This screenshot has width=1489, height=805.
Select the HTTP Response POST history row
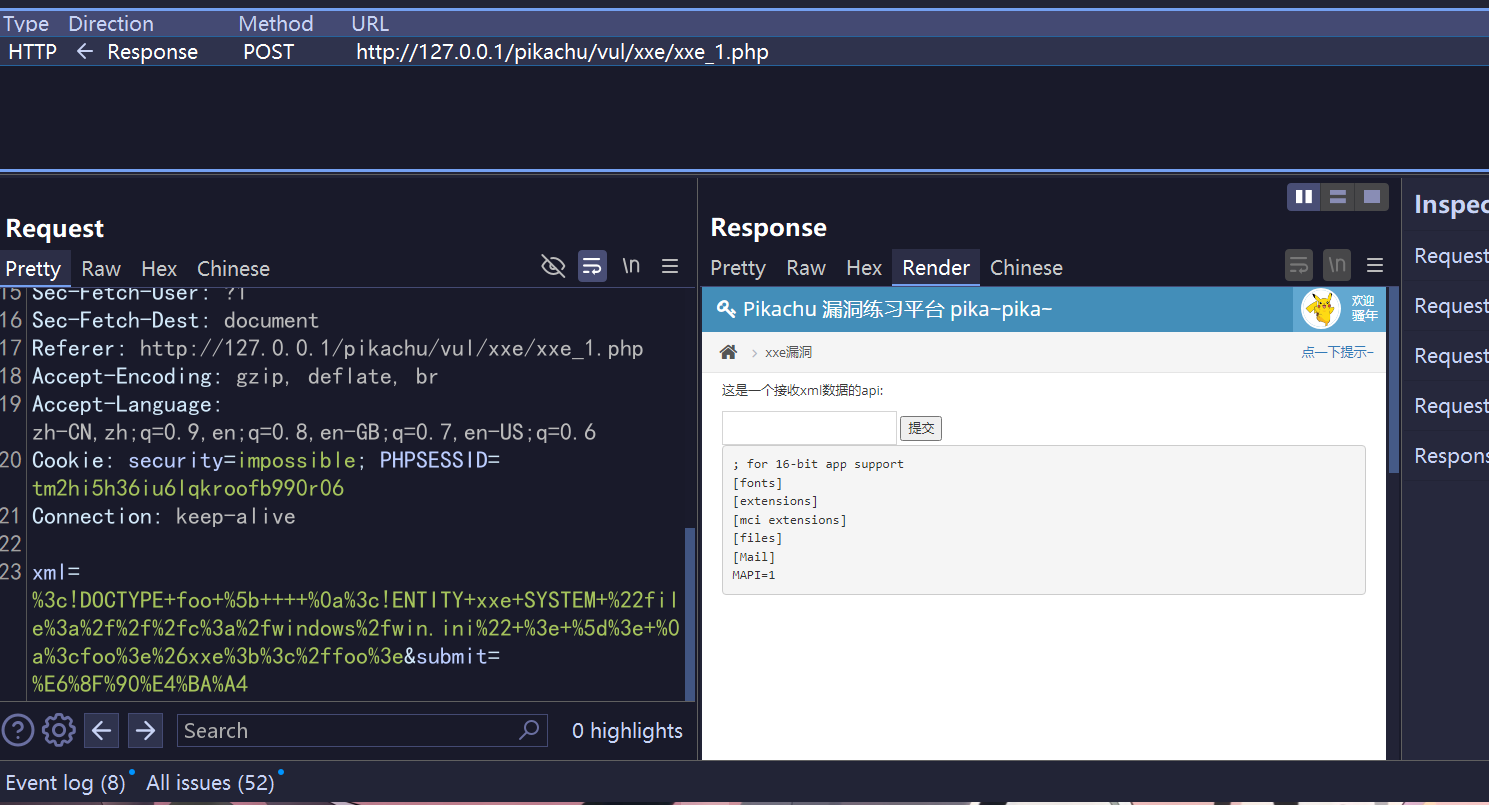[x=744, y=52]
